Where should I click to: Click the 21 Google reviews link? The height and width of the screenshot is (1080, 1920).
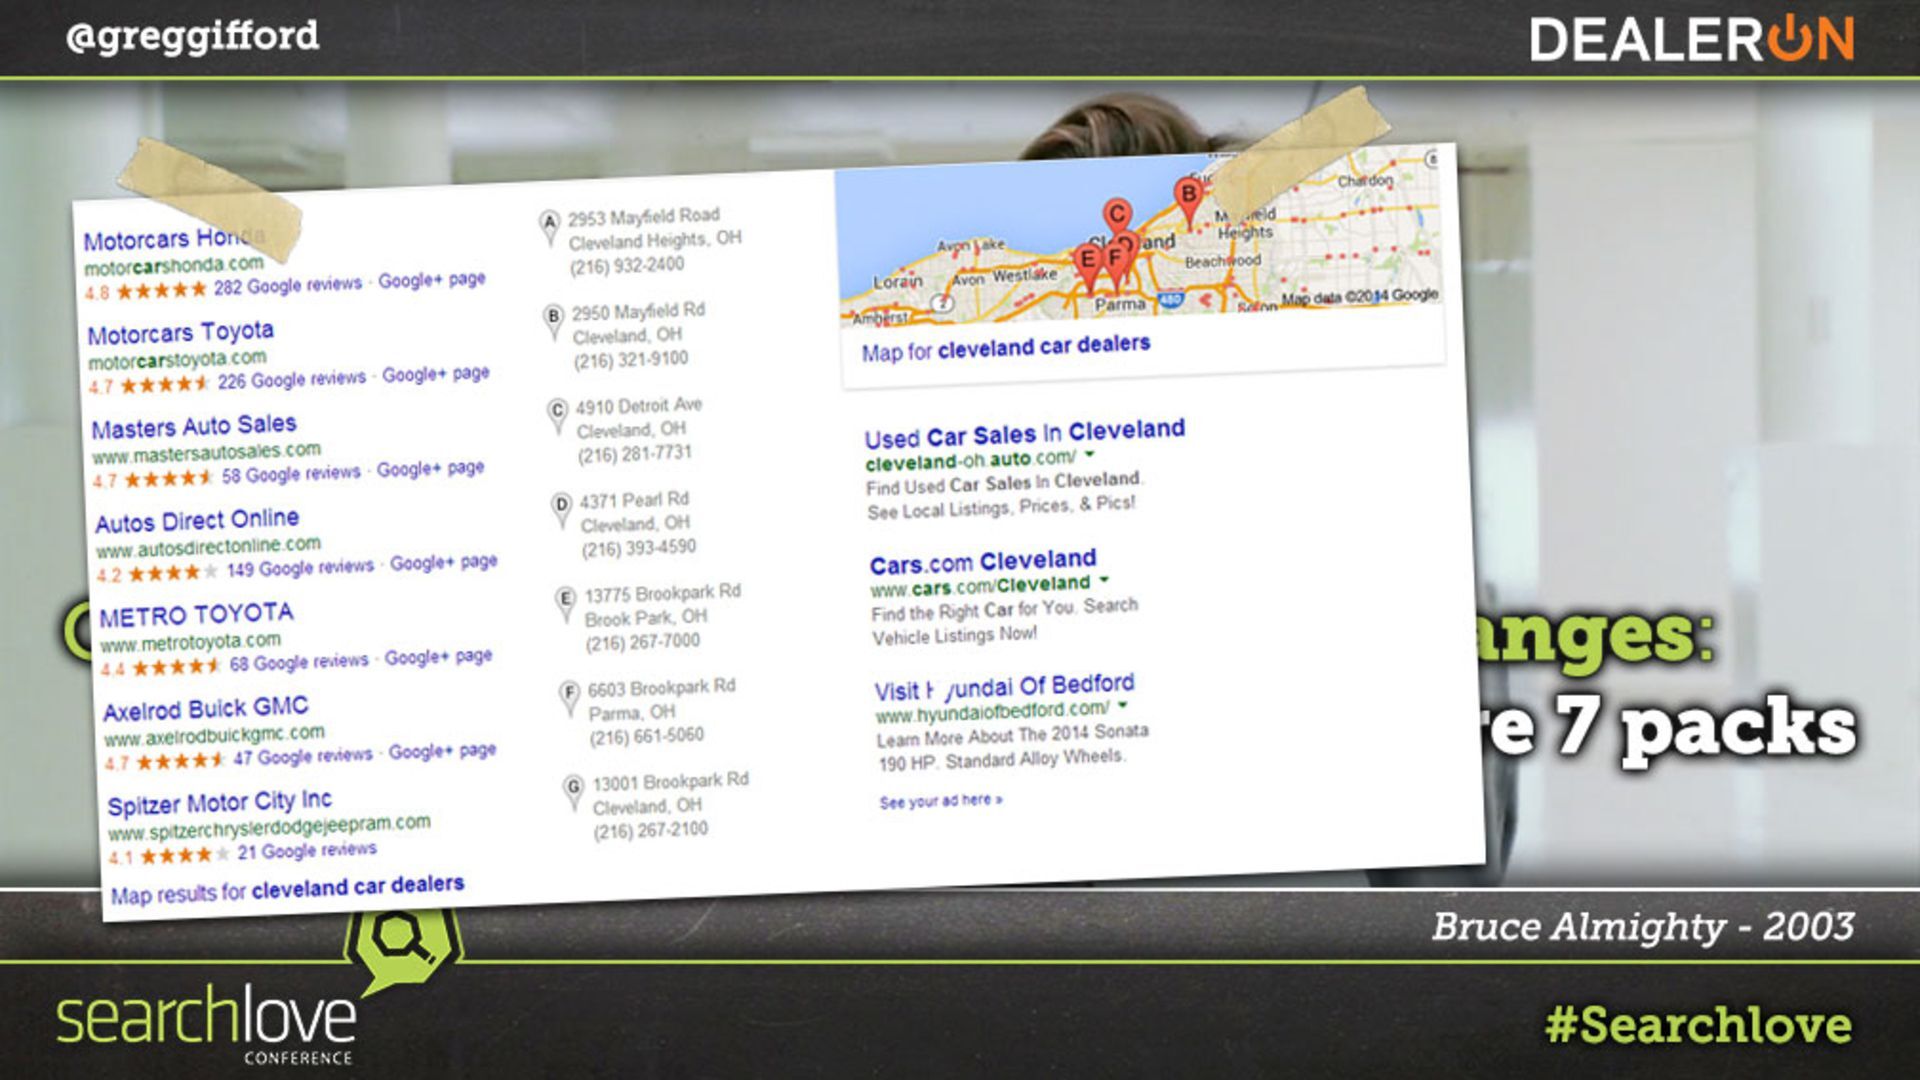pos(307,851)
